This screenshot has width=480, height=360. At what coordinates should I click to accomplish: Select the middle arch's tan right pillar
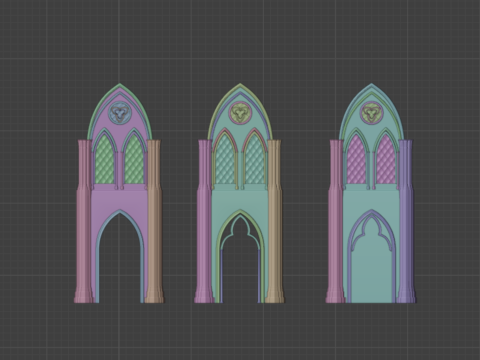coord(275,221)
